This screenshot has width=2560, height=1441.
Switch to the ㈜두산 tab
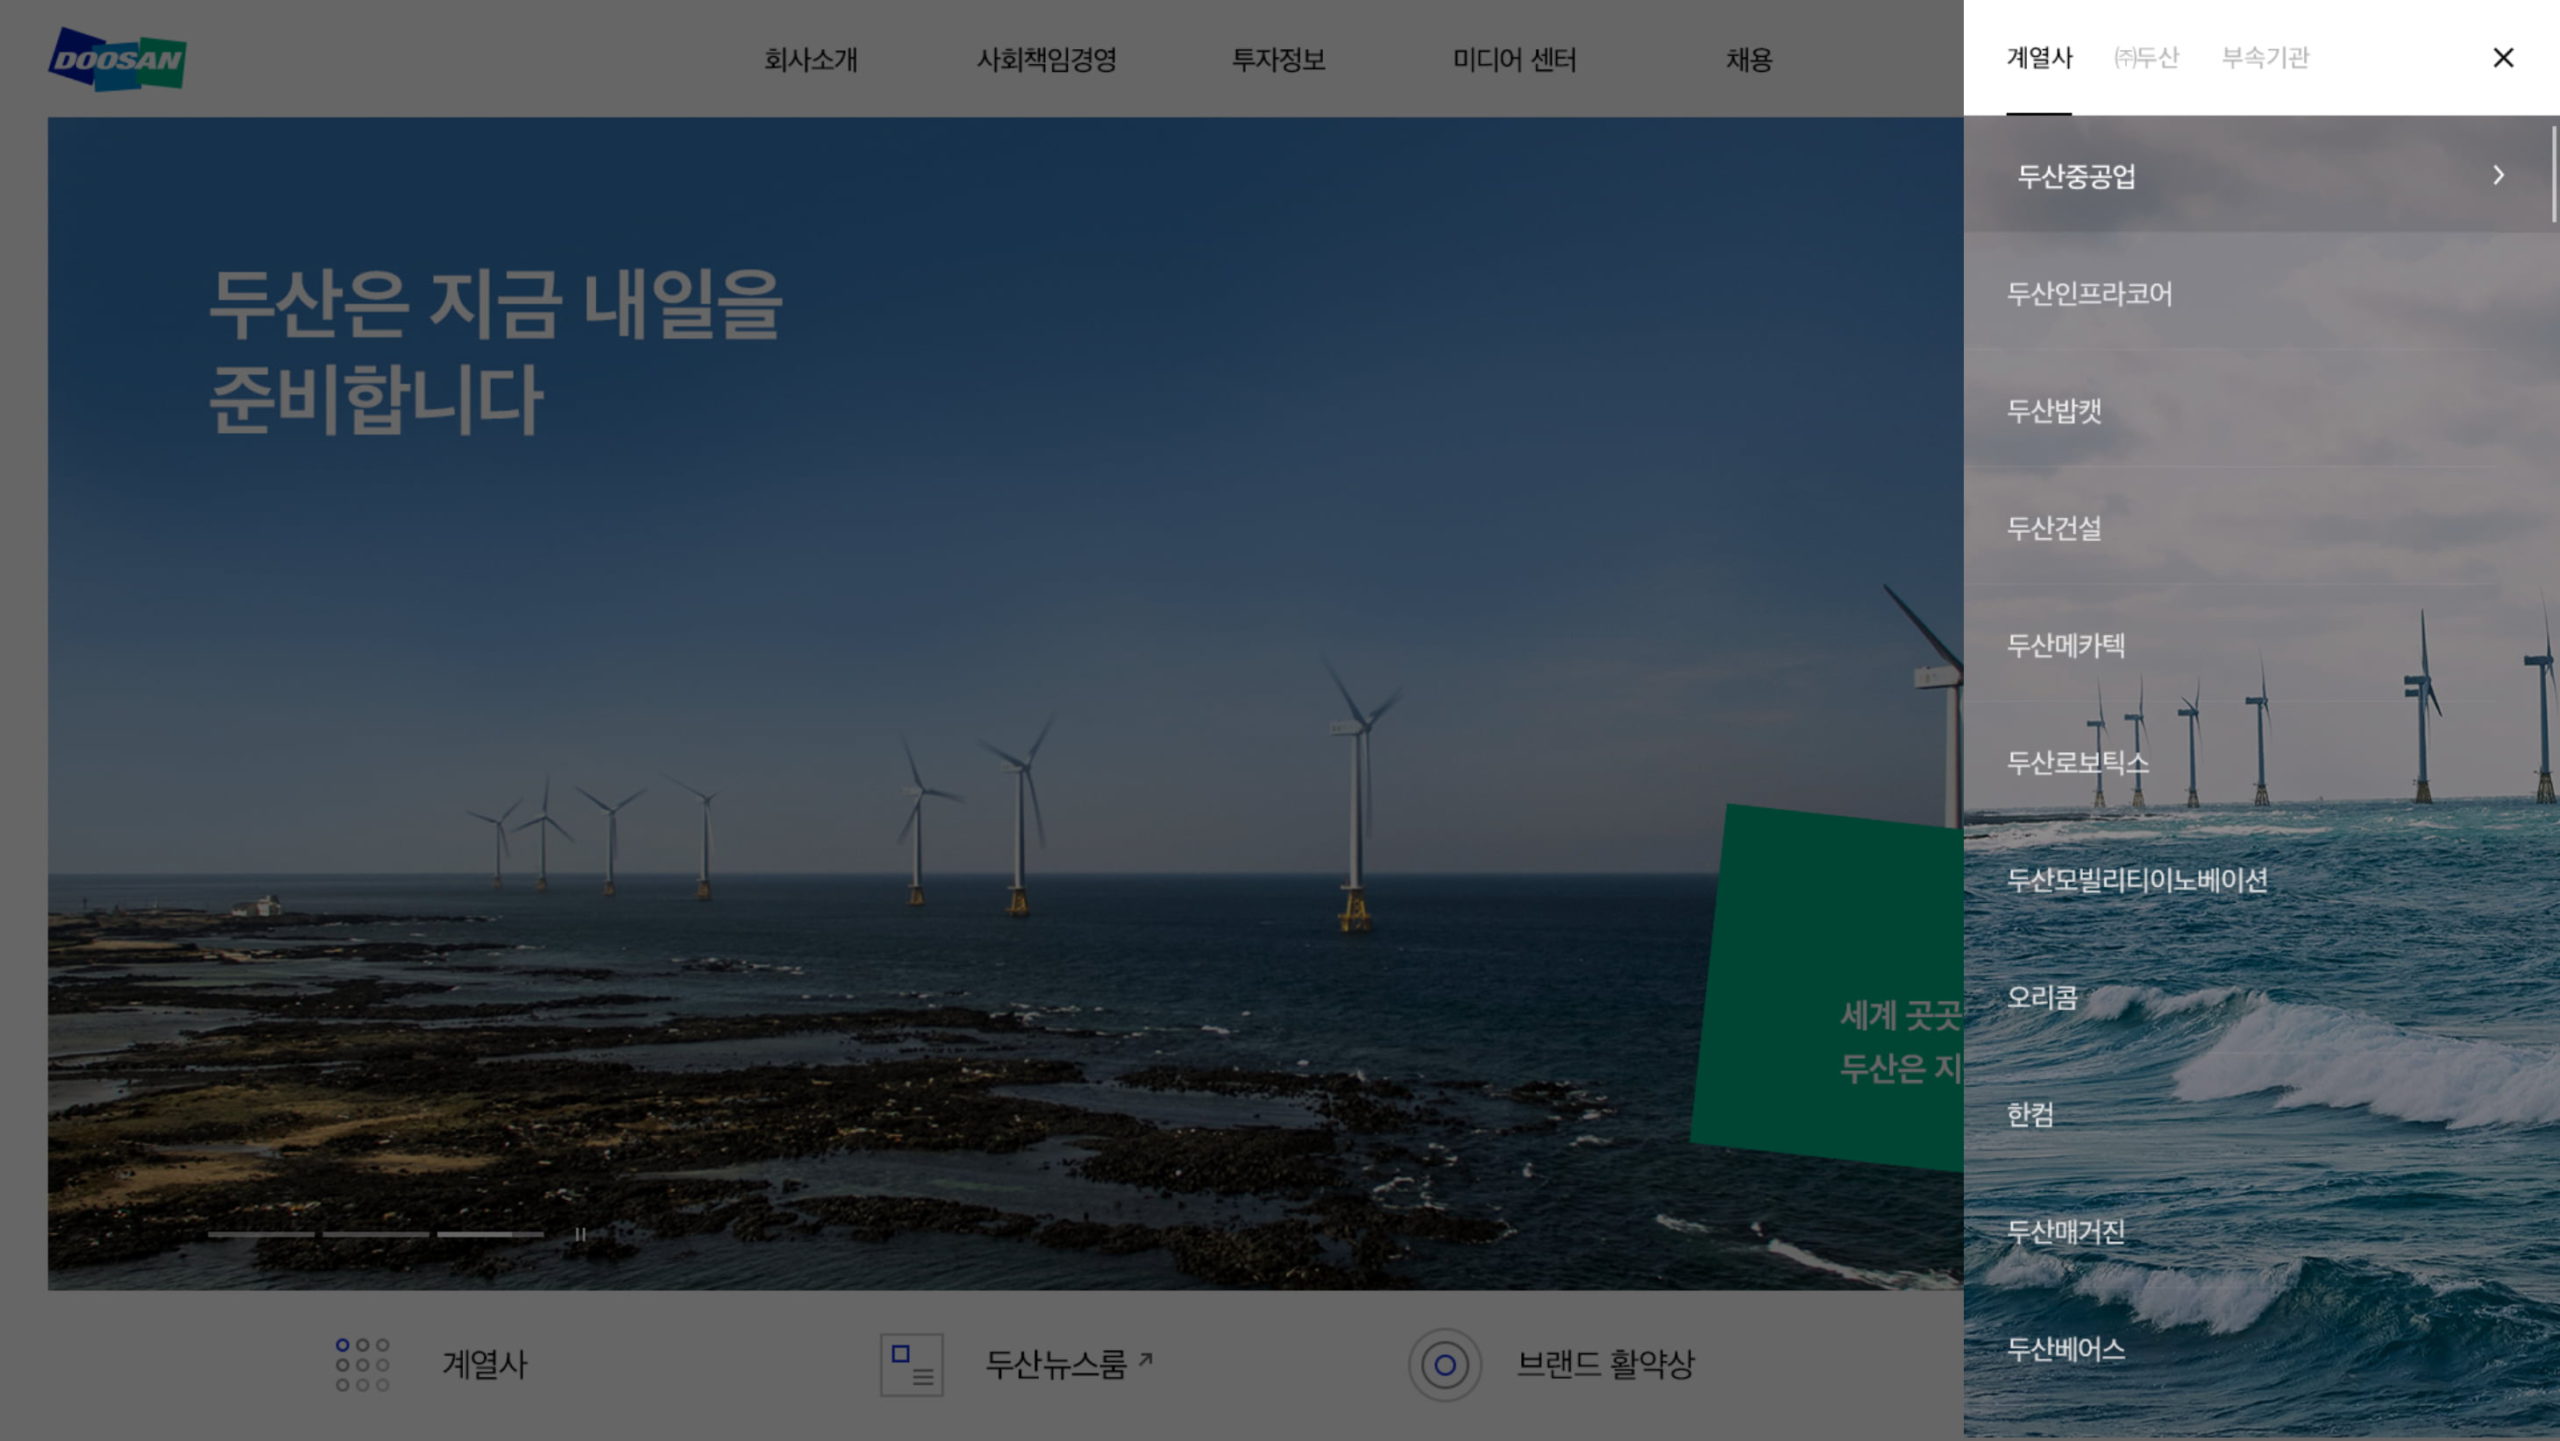pyautogui.click(x=2146, y=58)
